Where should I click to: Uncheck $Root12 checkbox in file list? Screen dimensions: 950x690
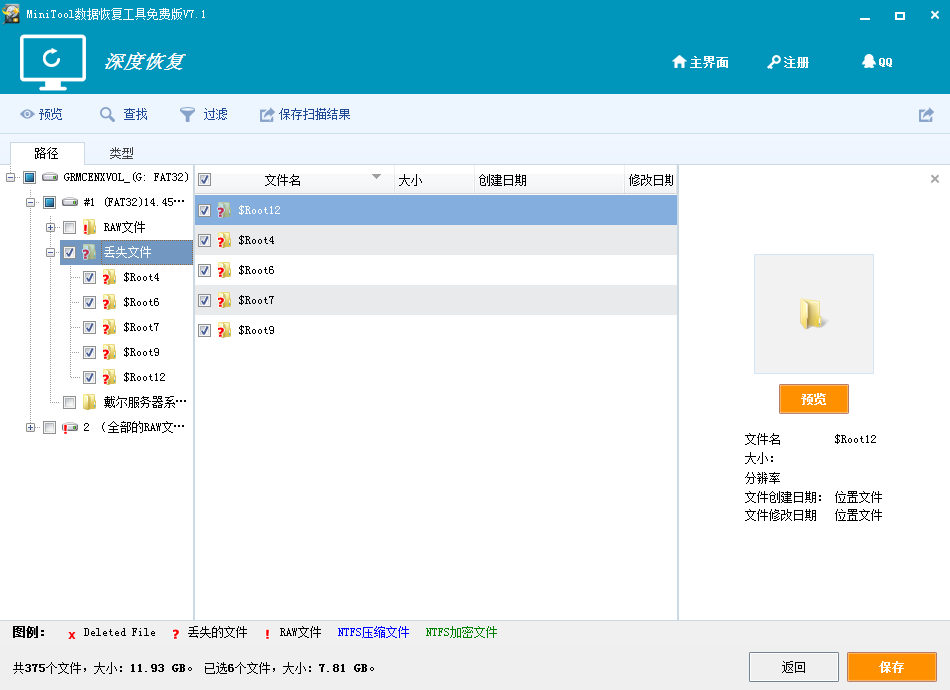tap(205, 210)
